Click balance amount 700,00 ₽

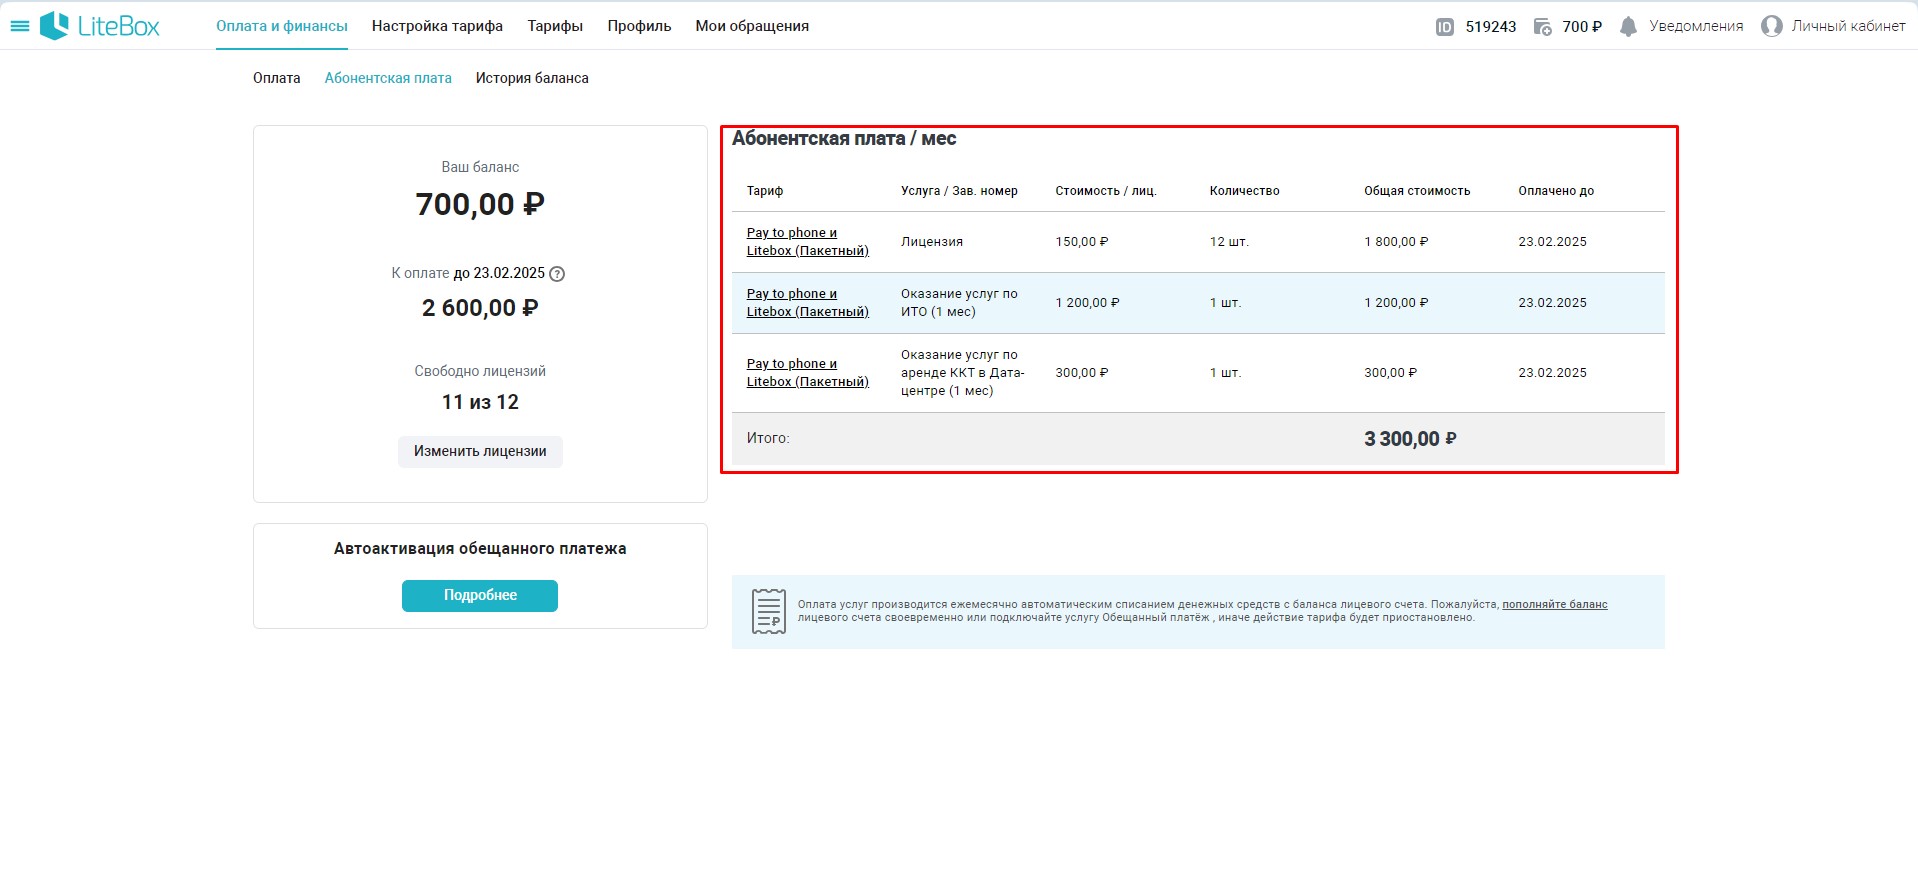point(480,204)
